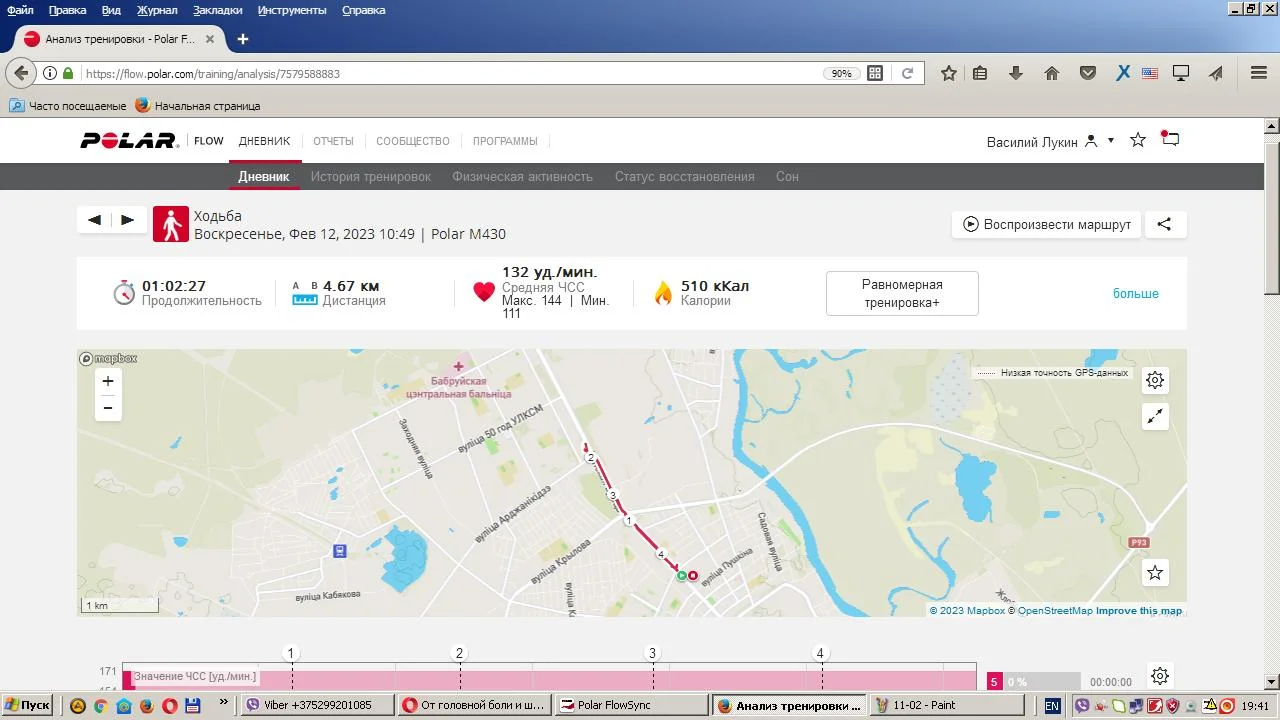1280x720 pixels.
Task: Click 'больше' to expand training details
Action: [x=1136, y=294]
